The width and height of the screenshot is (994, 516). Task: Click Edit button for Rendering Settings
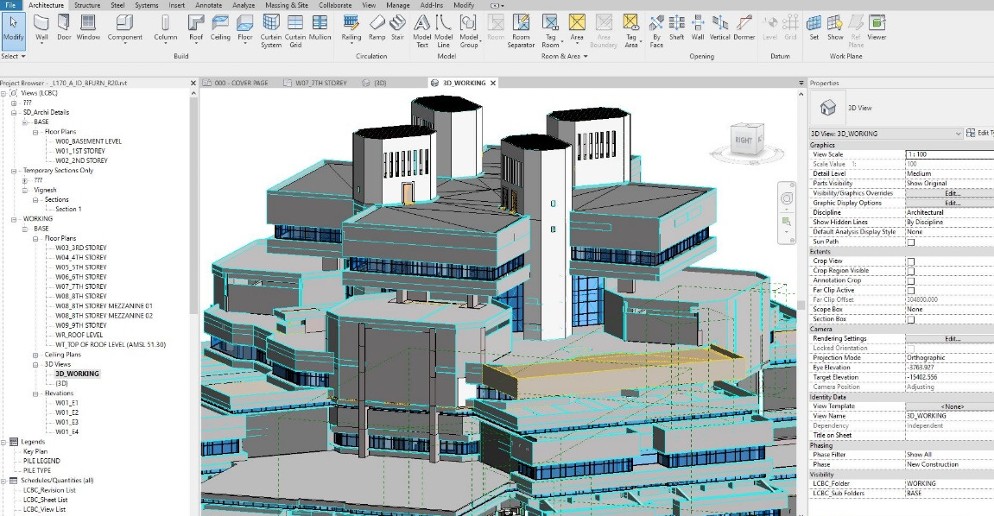point(951,338)
